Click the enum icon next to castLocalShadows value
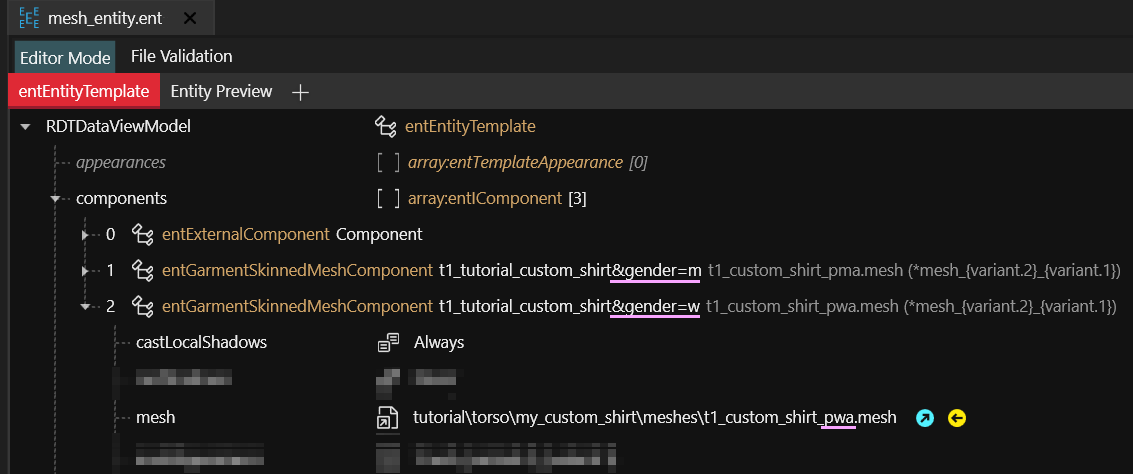 [388, 343]
